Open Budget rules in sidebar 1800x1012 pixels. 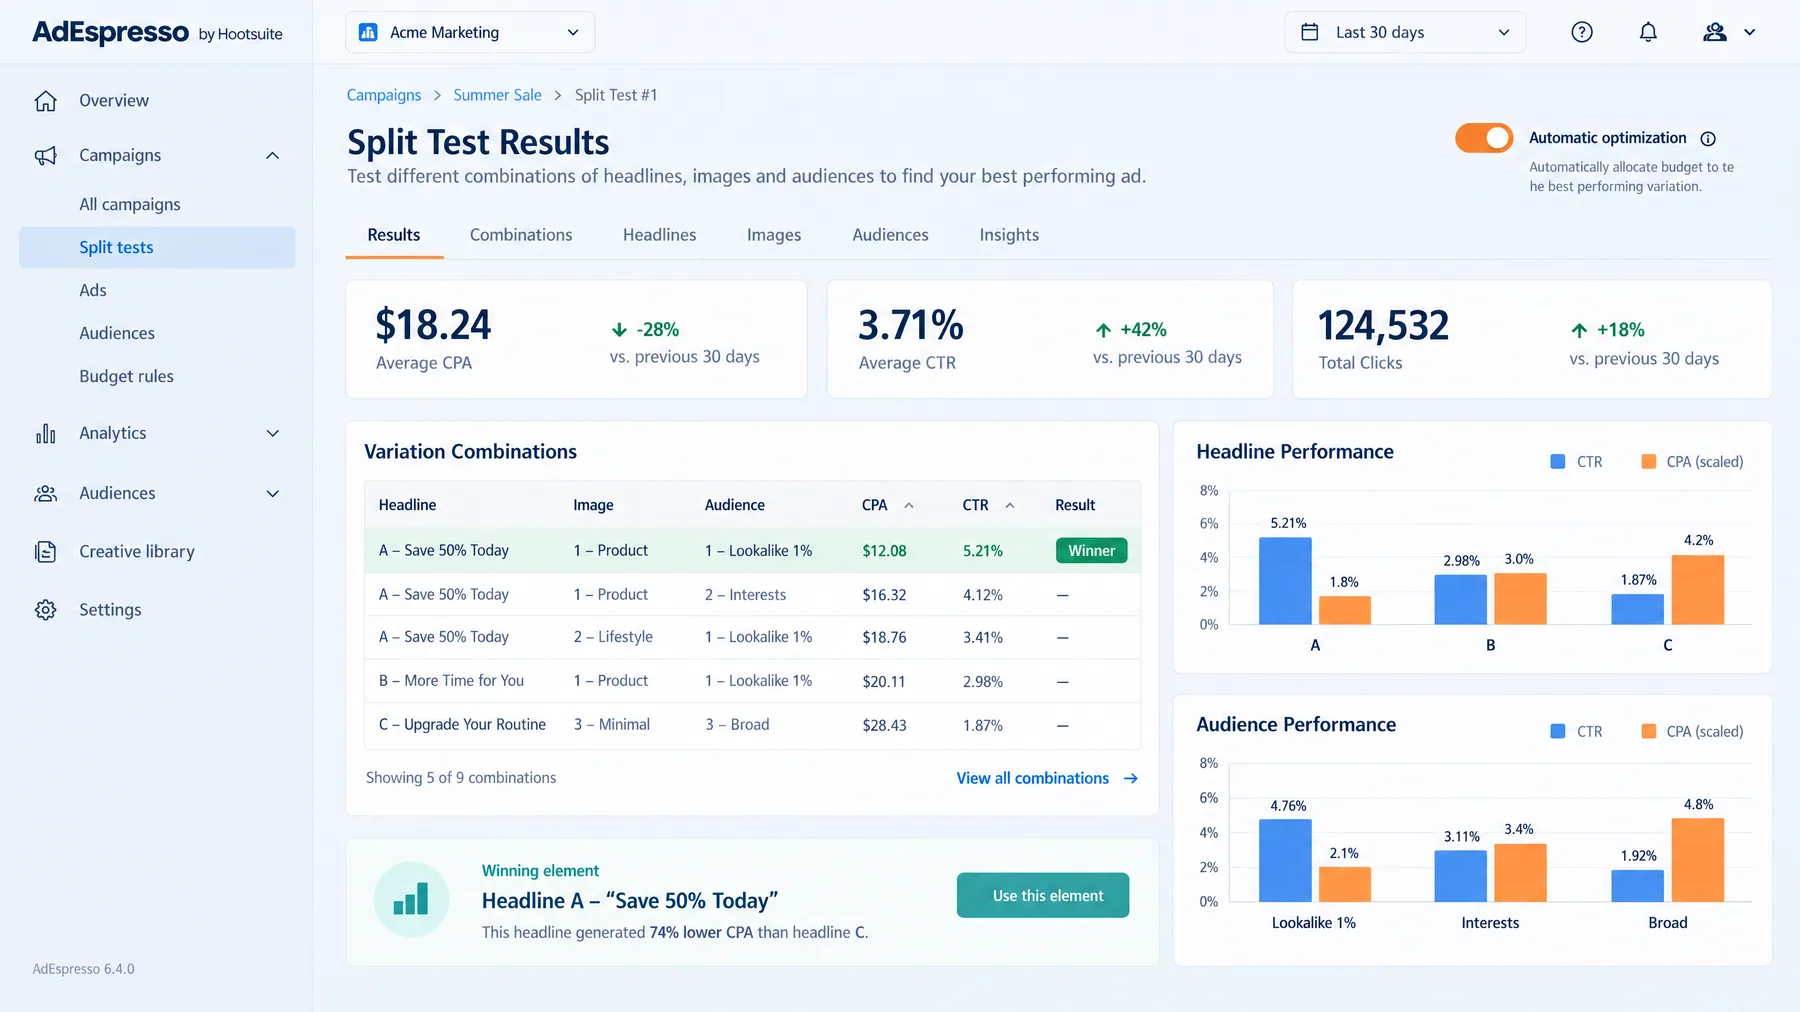127,377
